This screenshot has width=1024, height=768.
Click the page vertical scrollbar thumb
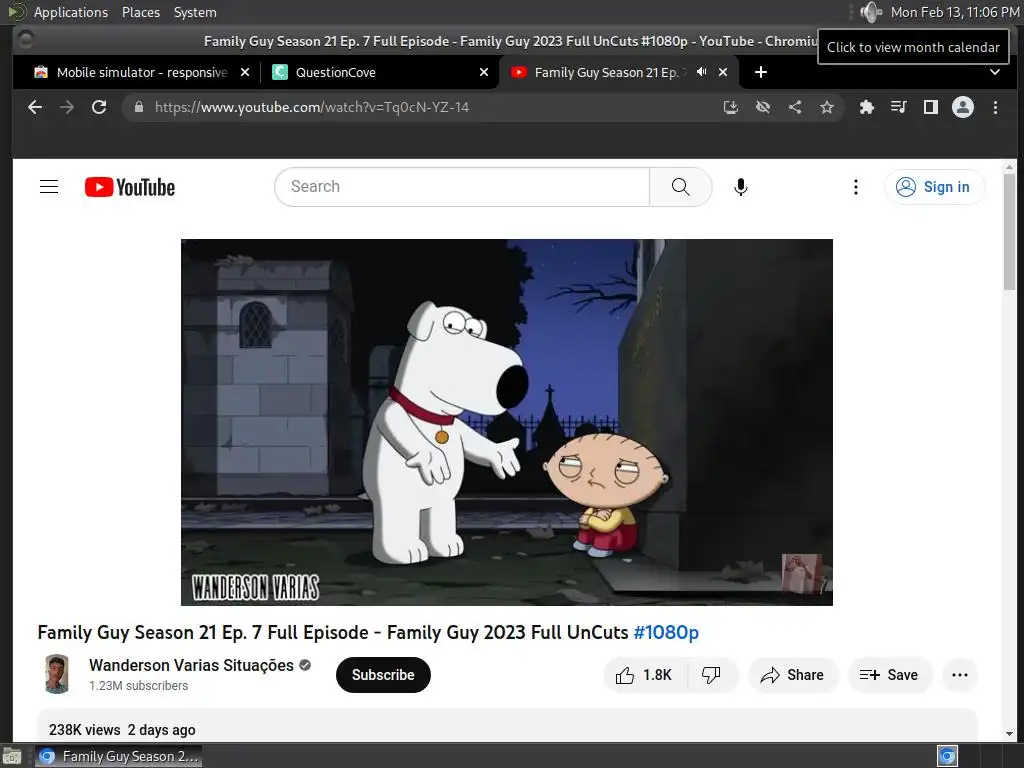(1010, 232)
